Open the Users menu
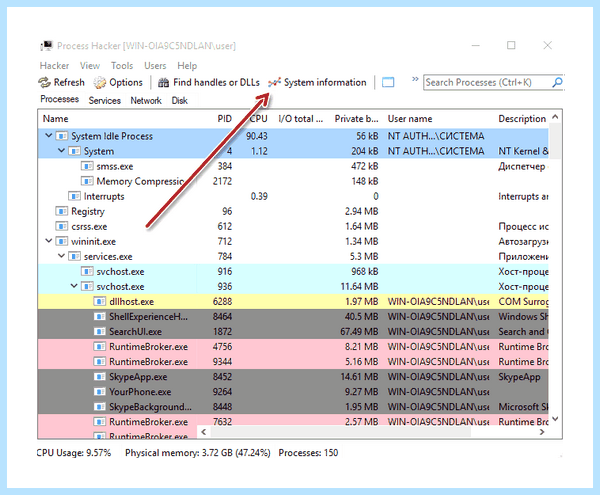 155,66
